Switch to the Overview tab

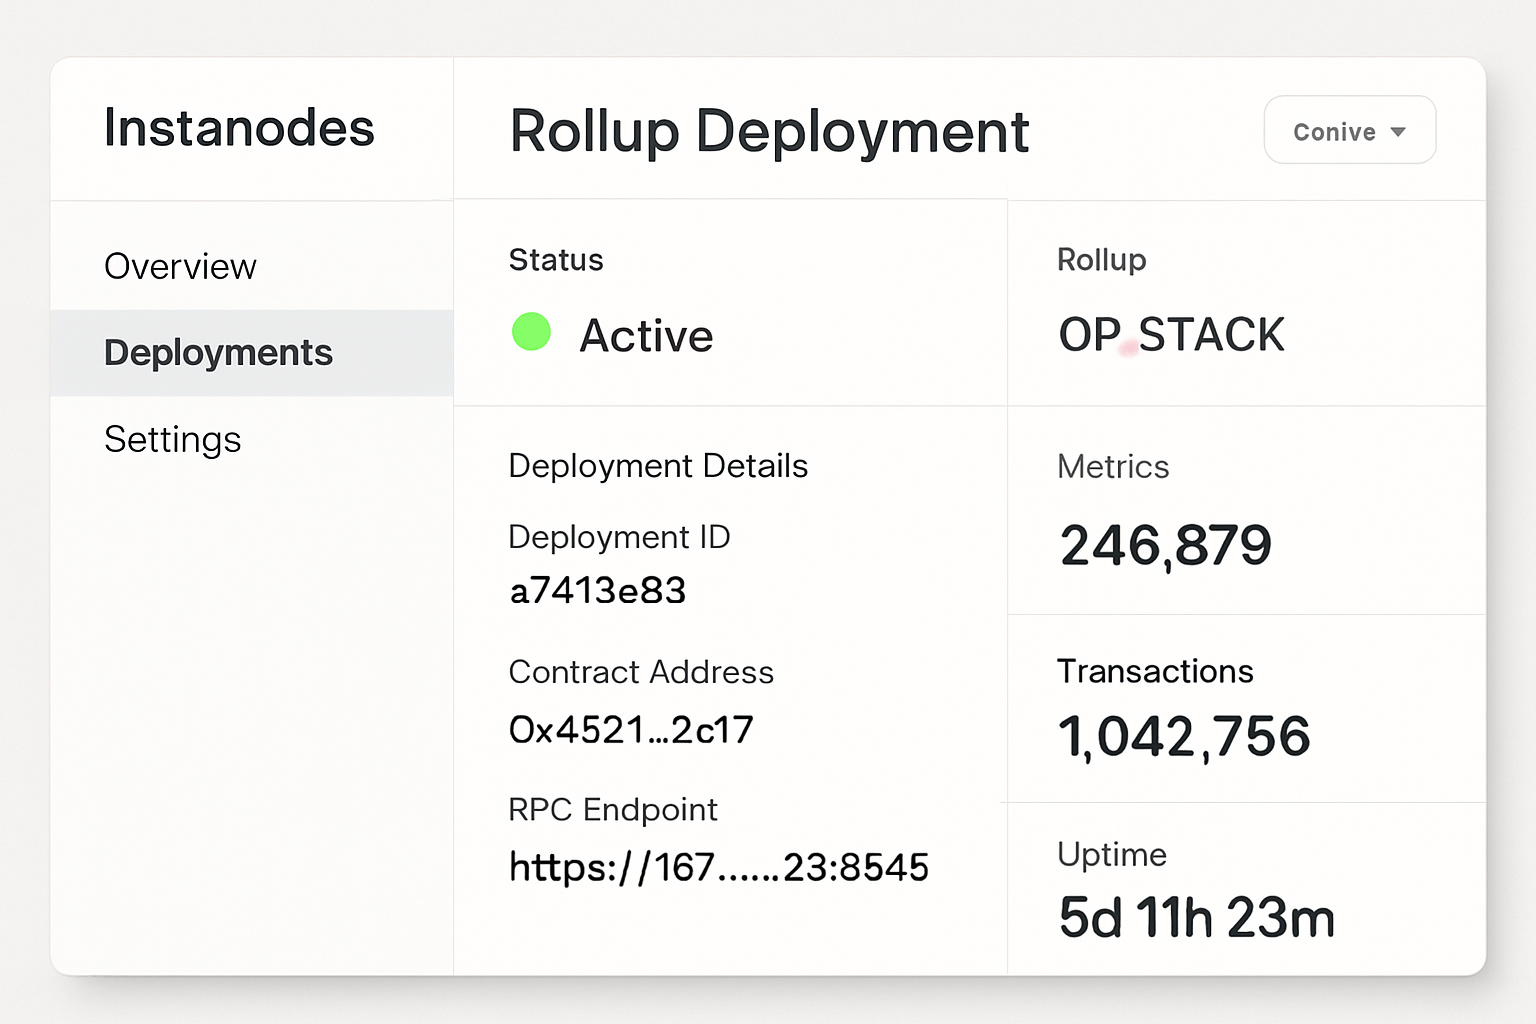point(180,266)
